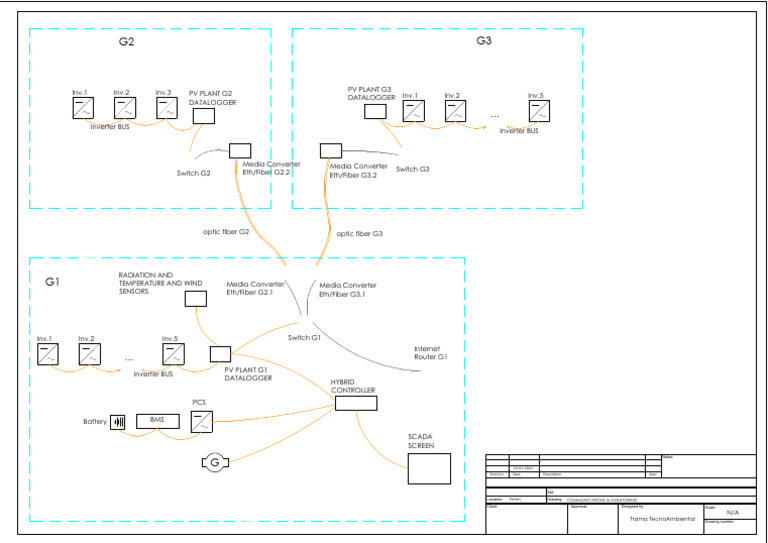Click the 'Inv.3' label in G2

point(164,93)
